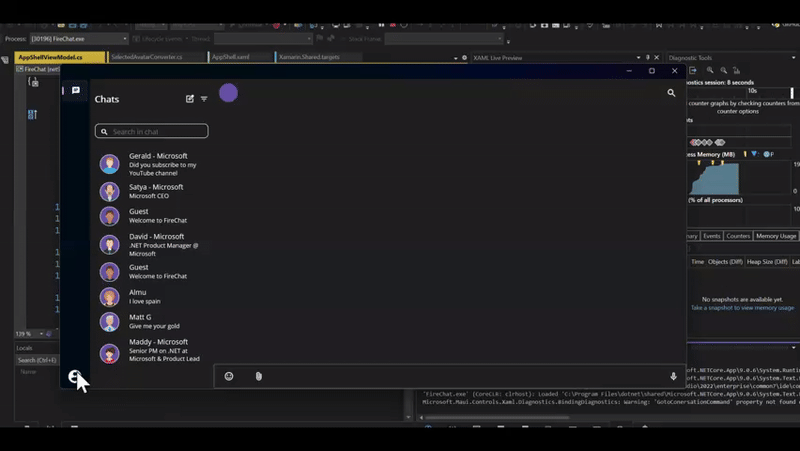The height and width of the screenshot is (451, 800).
Task: Click the Pause debugging icon in toolbar
Action: click(x=381, y=24)
